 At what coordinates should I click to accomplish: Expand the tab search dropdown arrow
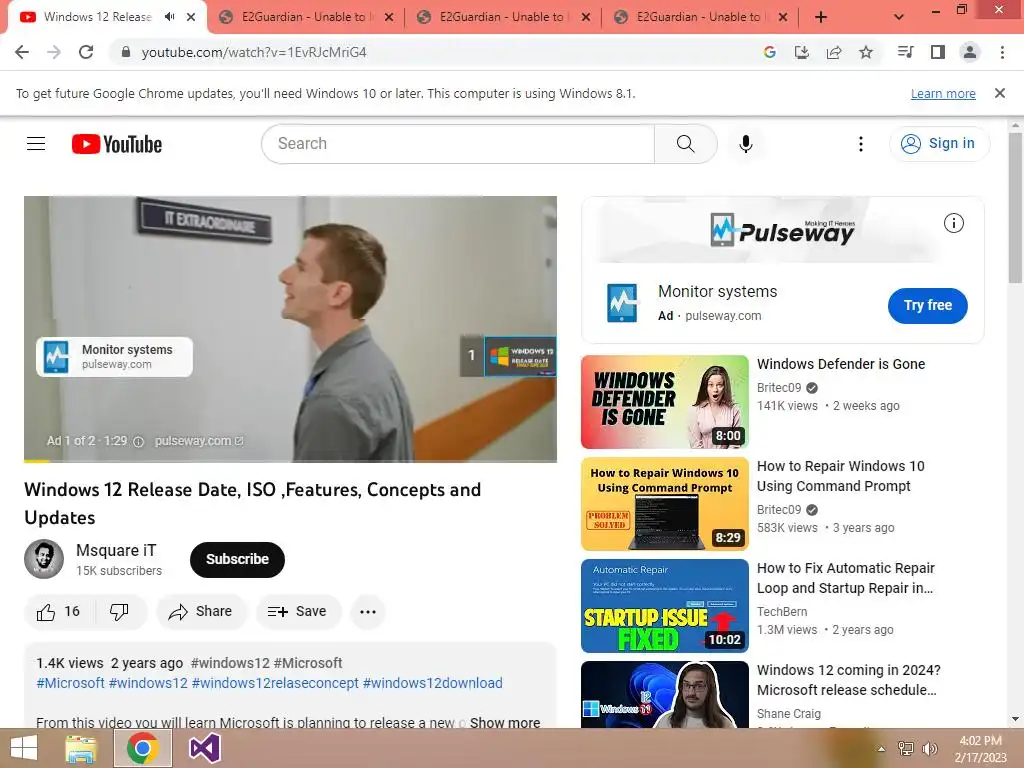coord(899,18)
